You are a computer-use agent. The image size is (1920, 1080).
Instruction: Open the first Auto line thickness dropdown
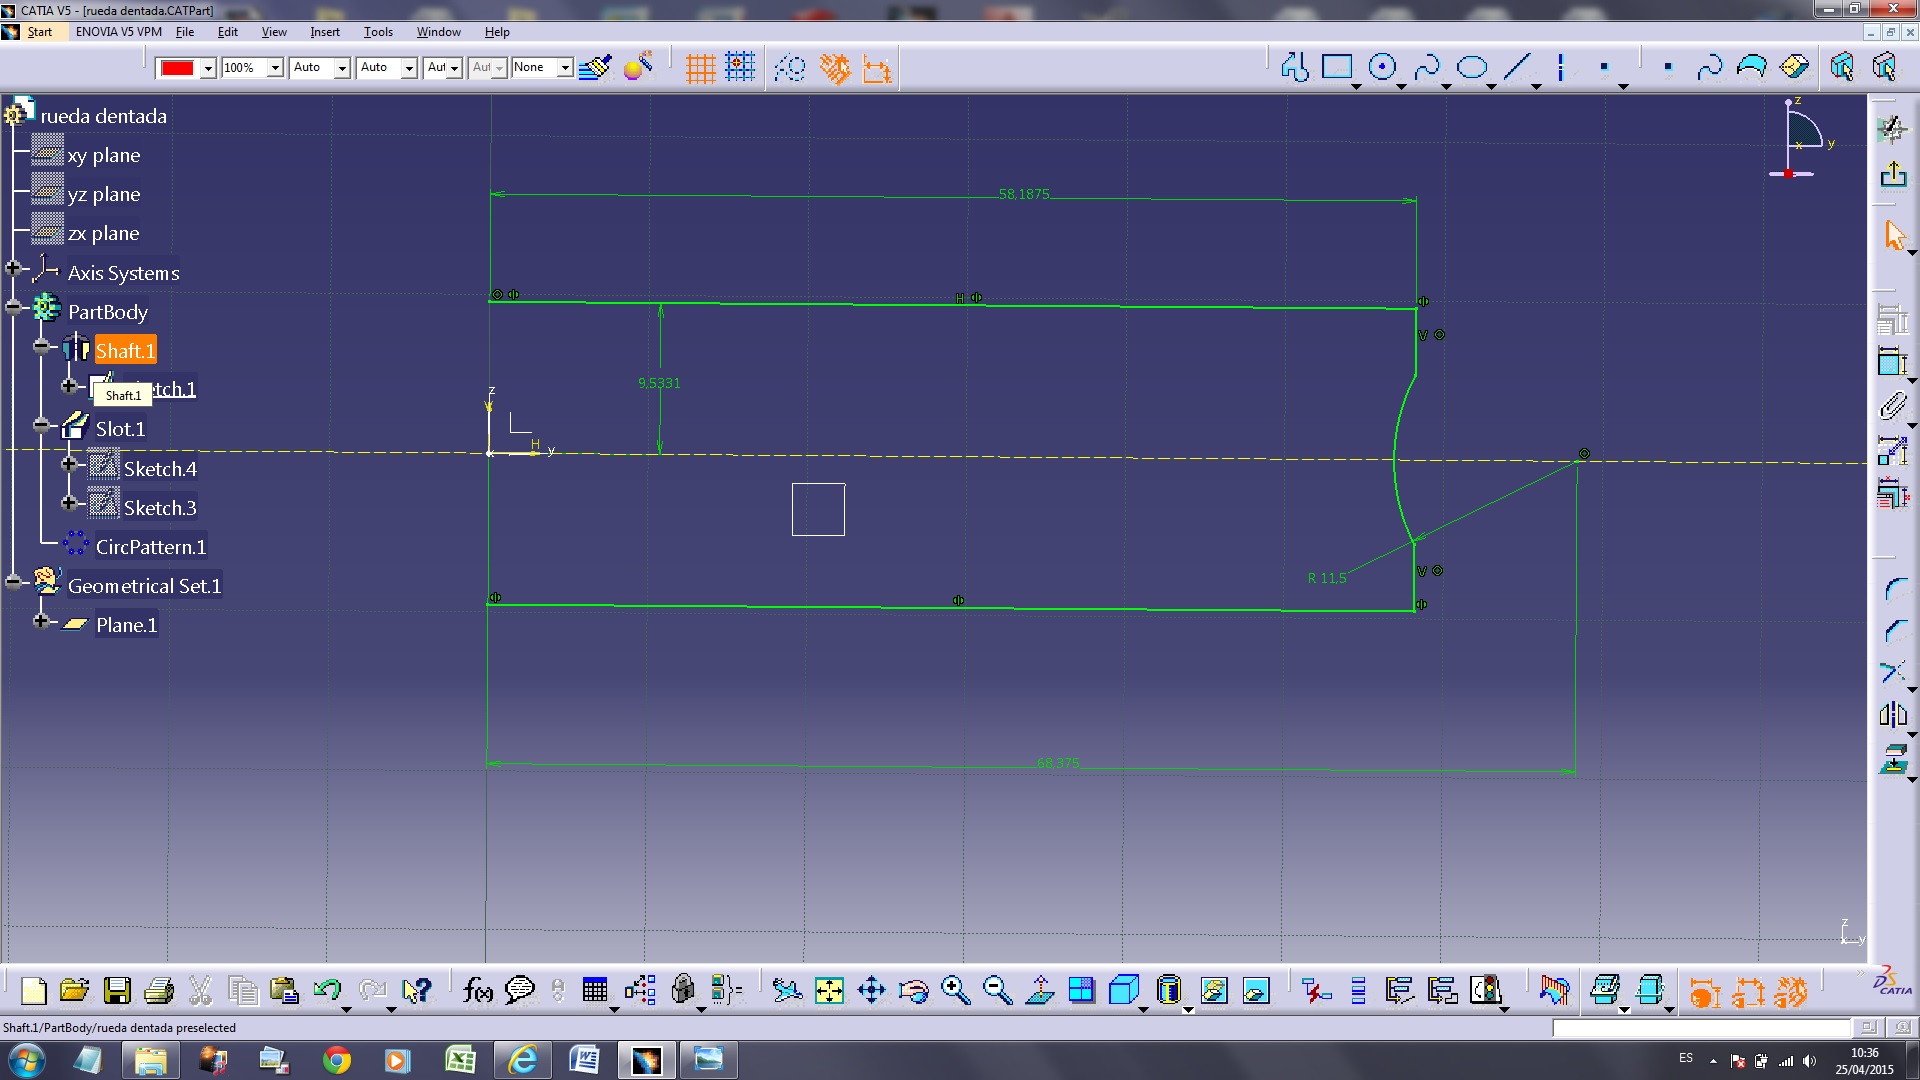pyautogui.click(x=342, y=68)
